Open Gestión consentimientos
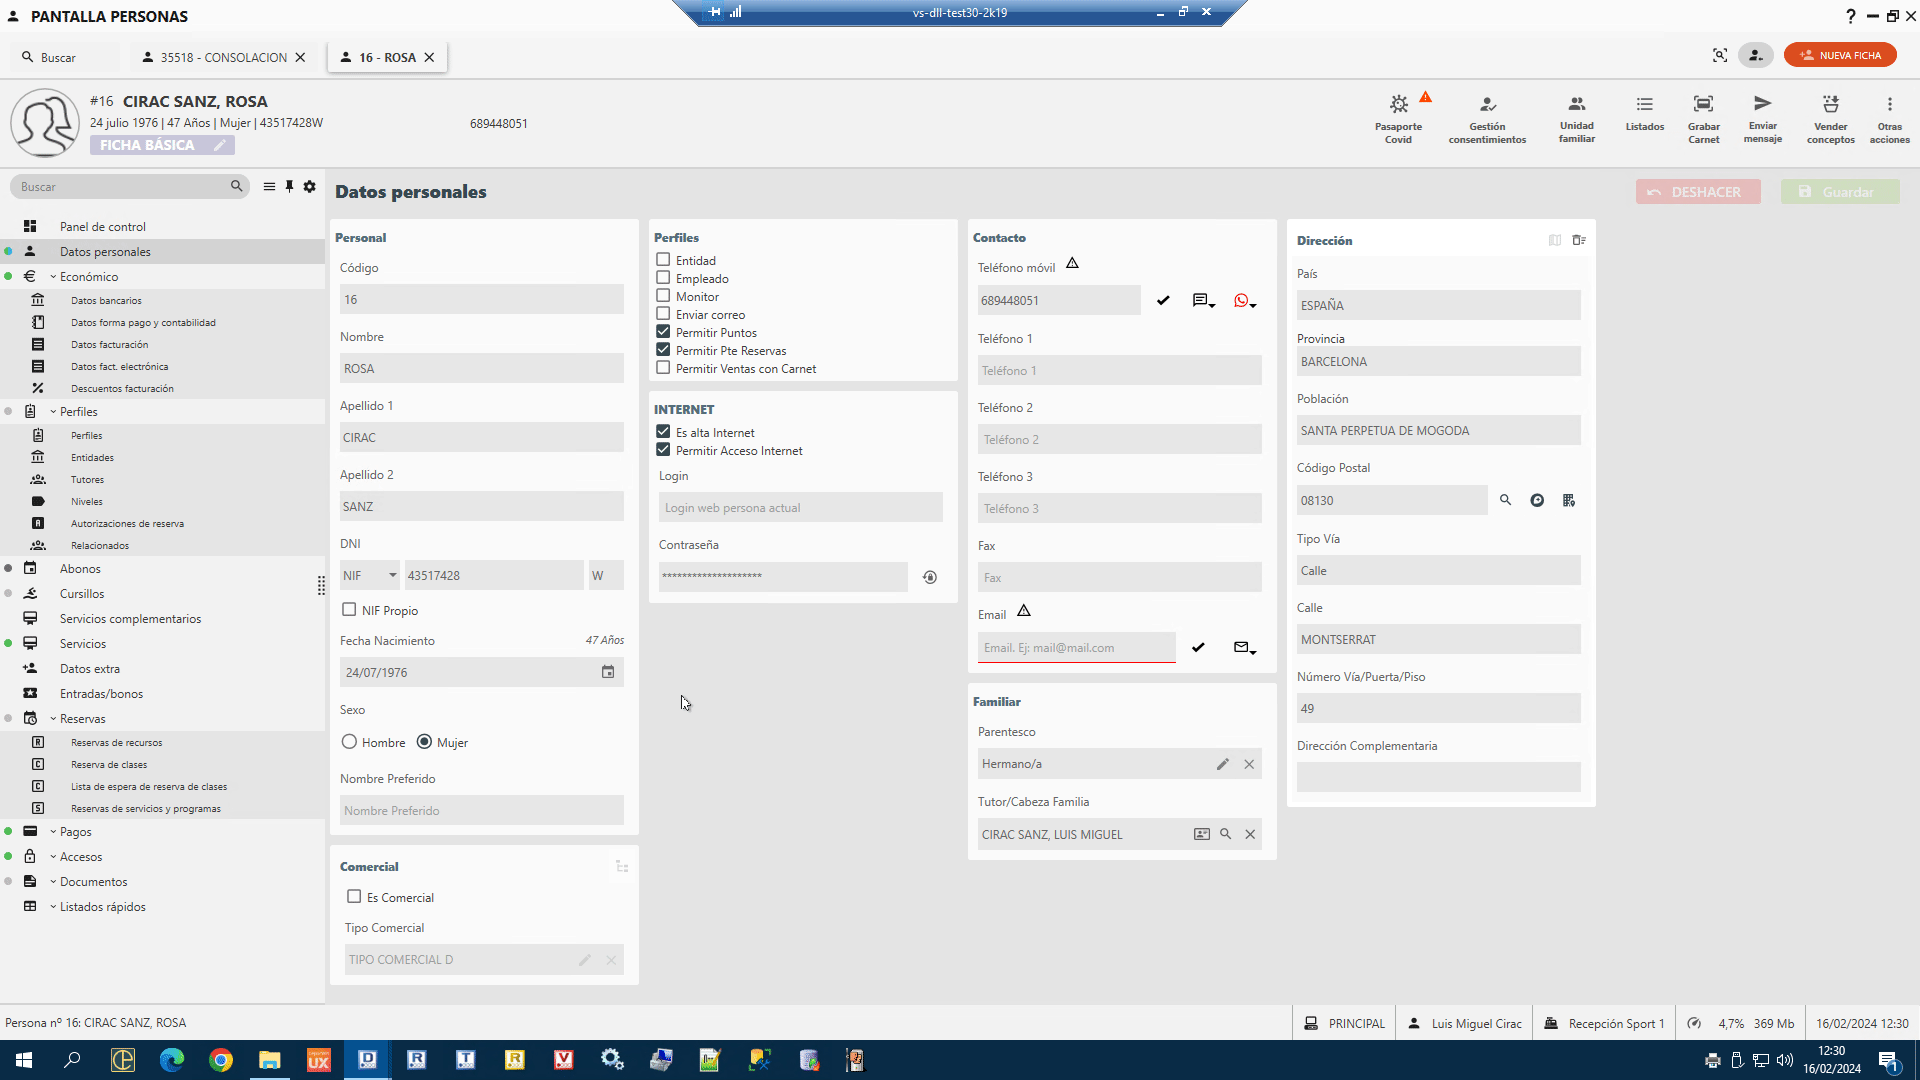Viewport: 1920px width, 1080px height. pos(1487,118)
